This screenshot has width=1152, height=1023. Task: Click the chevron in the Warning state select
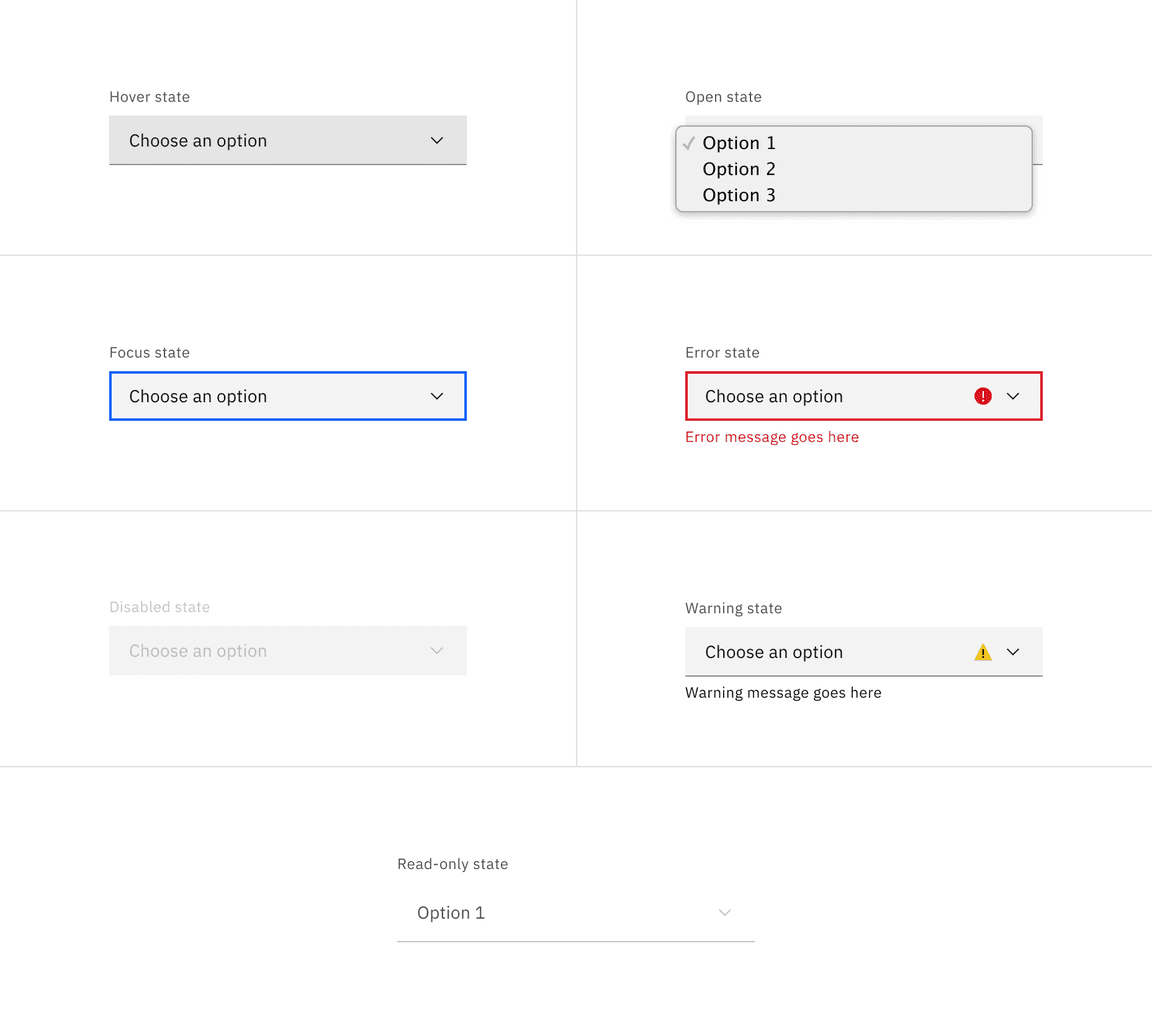[1013, 652]
